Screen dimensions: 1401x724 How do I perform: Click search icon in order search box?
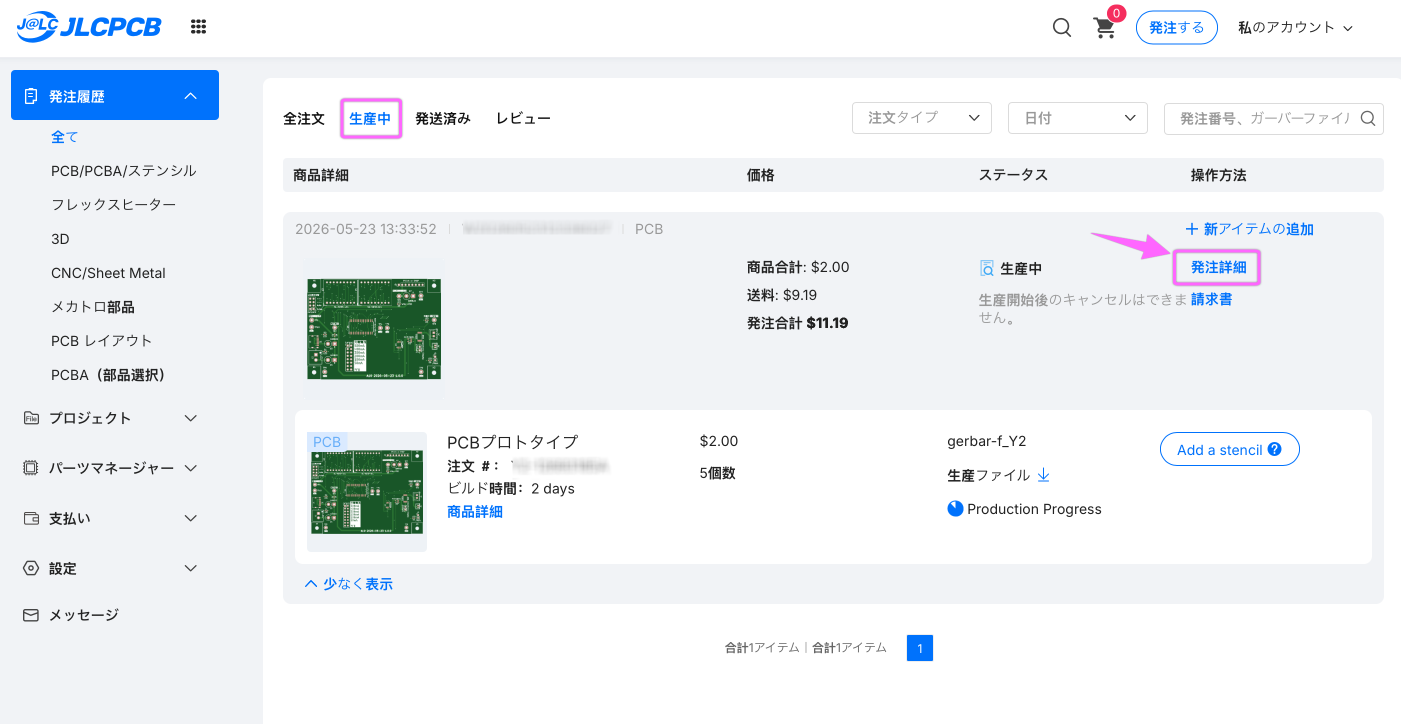point(1369,118)
